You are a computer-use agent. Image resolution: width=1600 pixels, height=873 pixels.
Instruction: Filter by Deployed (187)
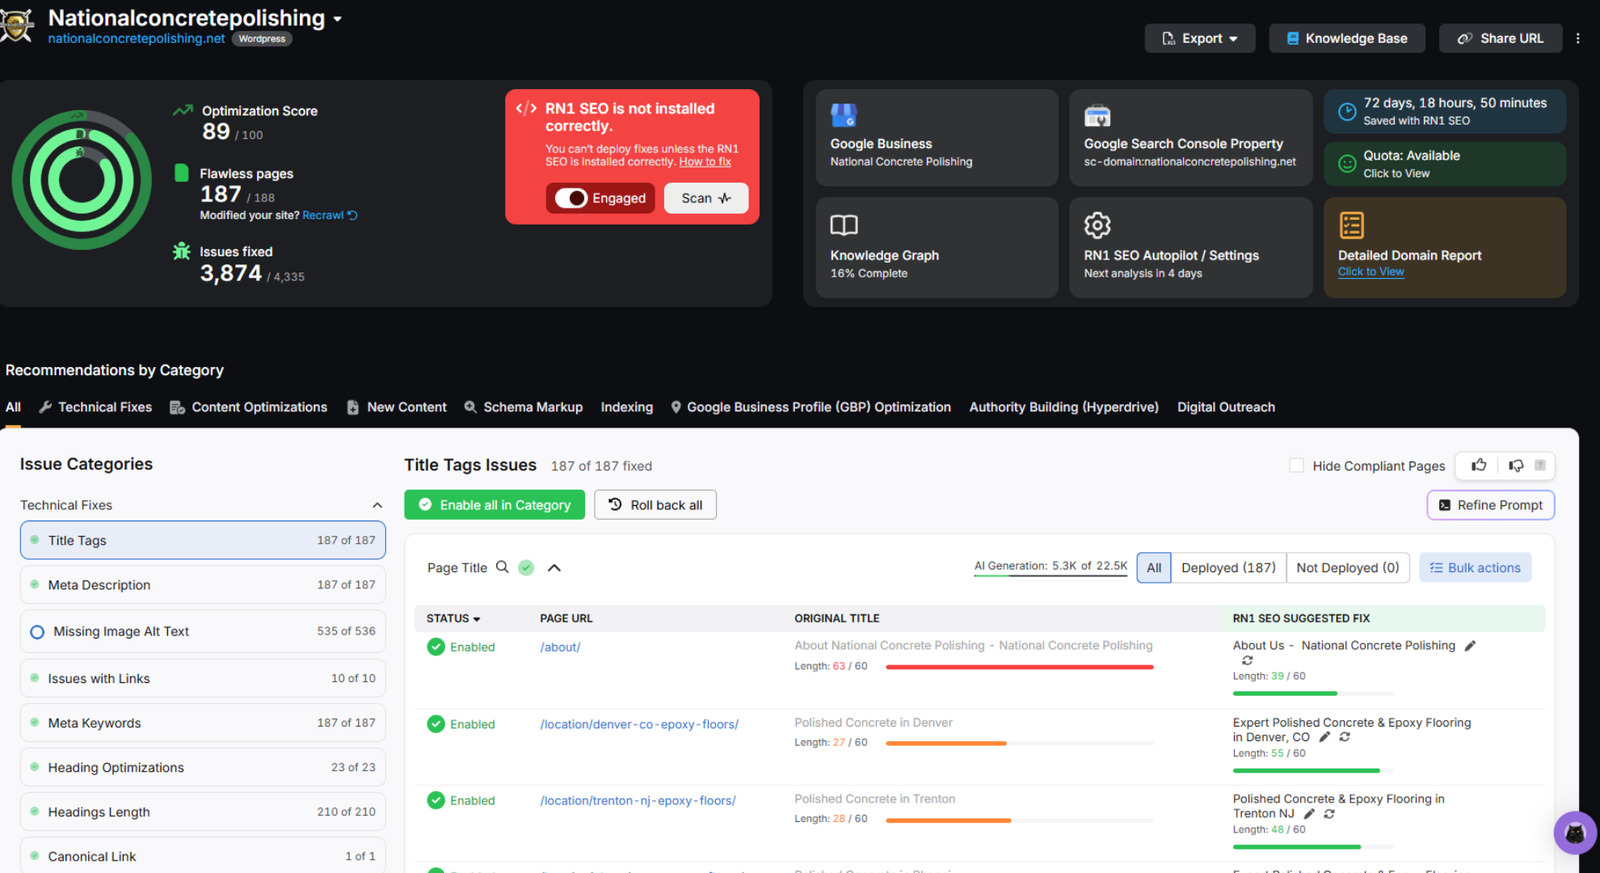[1228, 568]
